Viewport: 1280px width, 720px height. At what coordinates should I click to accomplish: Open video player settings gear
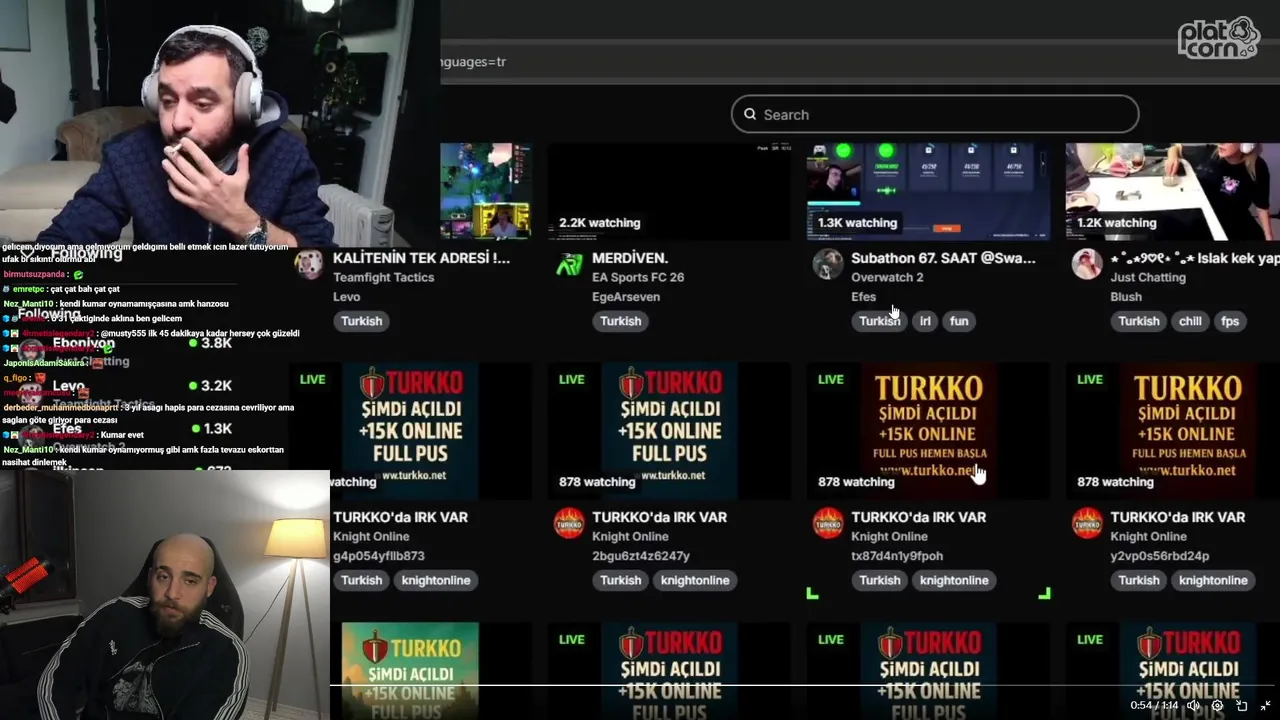[x=1217, y=705]
